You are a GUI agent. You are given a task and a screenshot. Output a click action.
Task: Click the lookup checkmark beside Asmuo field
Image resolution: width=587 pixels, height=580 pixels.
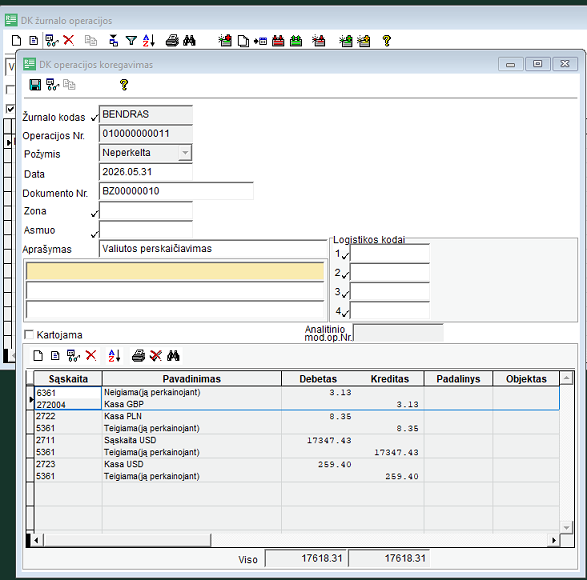click(x=94, y=234)
